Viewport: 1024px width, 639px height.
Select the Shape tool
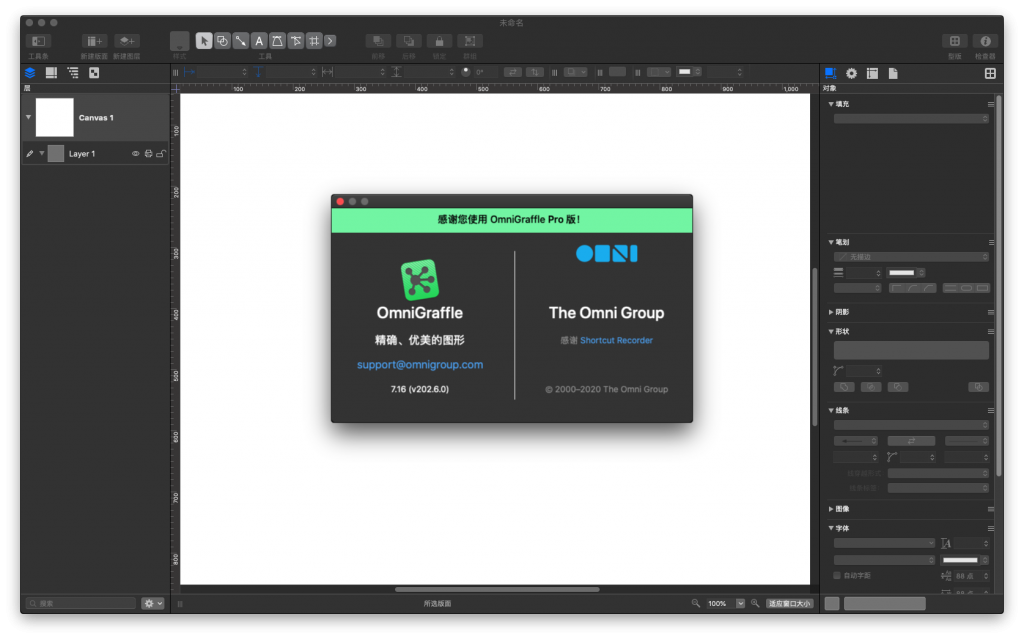222,41
